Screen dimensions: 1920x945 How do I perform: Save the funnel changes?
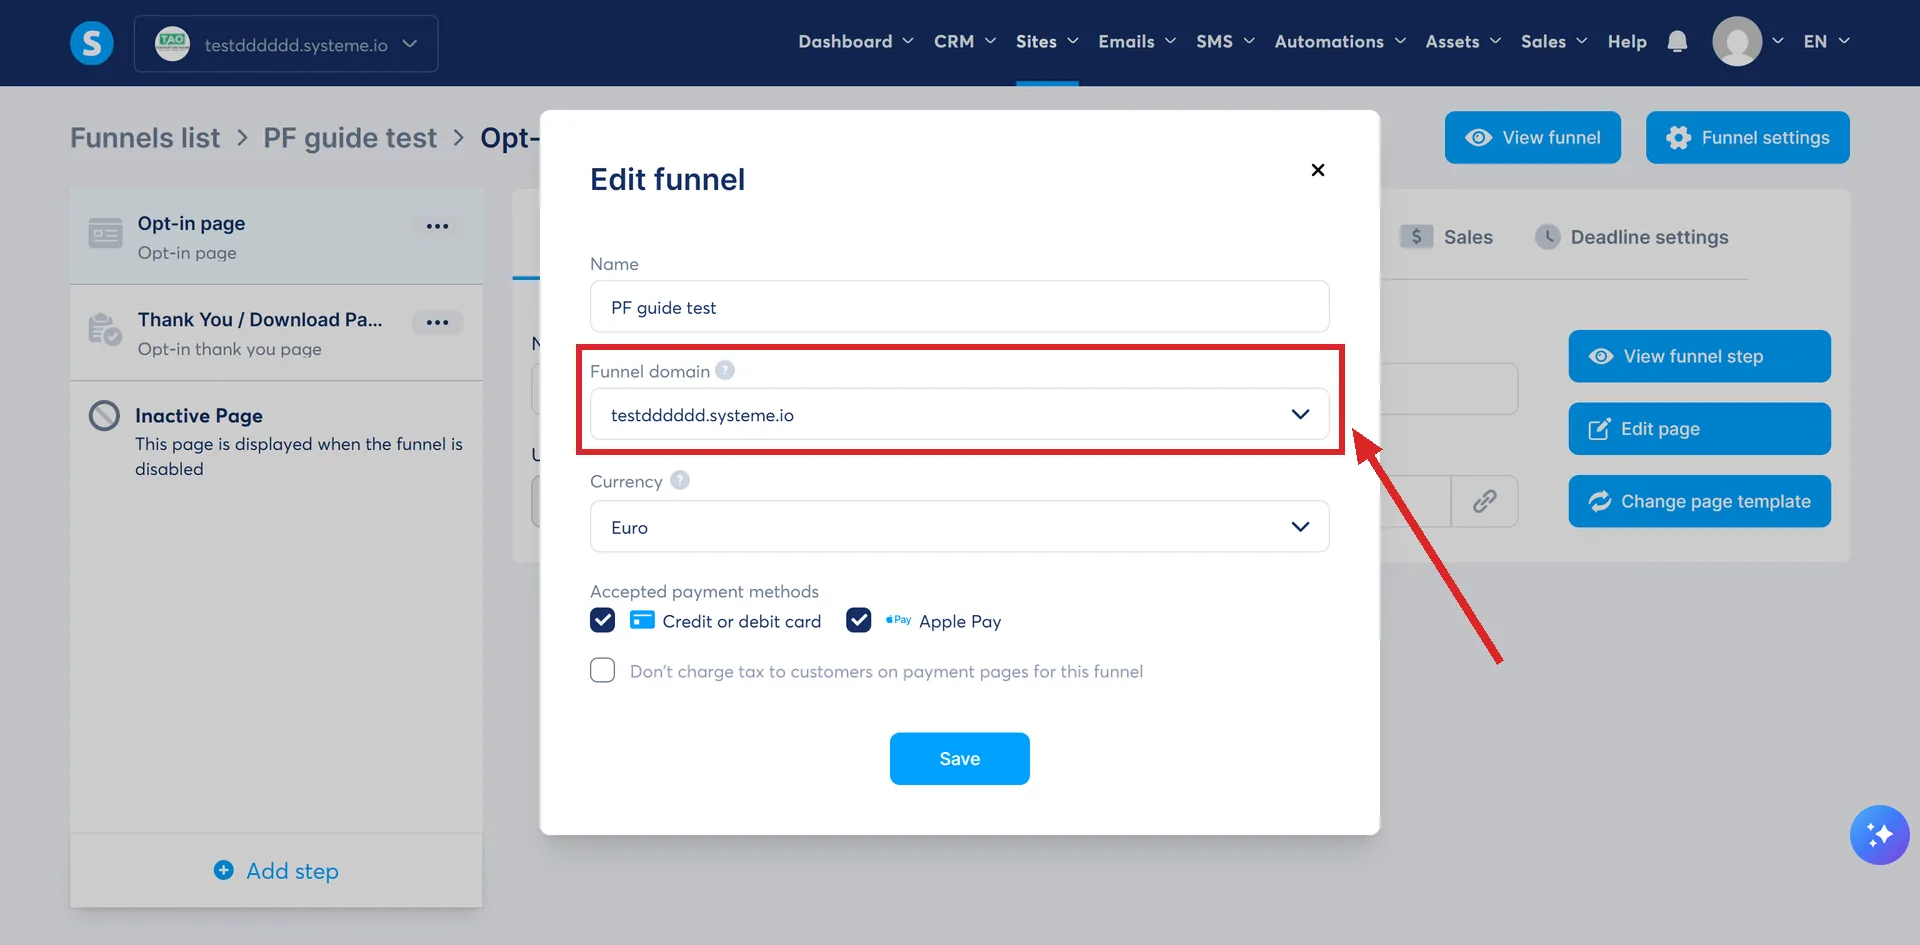click(959, 758)
